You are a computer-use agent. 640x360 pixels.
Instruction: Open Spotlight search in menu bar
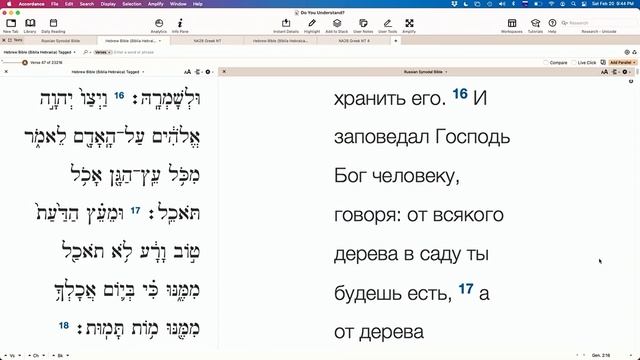[x=573, y=4]
